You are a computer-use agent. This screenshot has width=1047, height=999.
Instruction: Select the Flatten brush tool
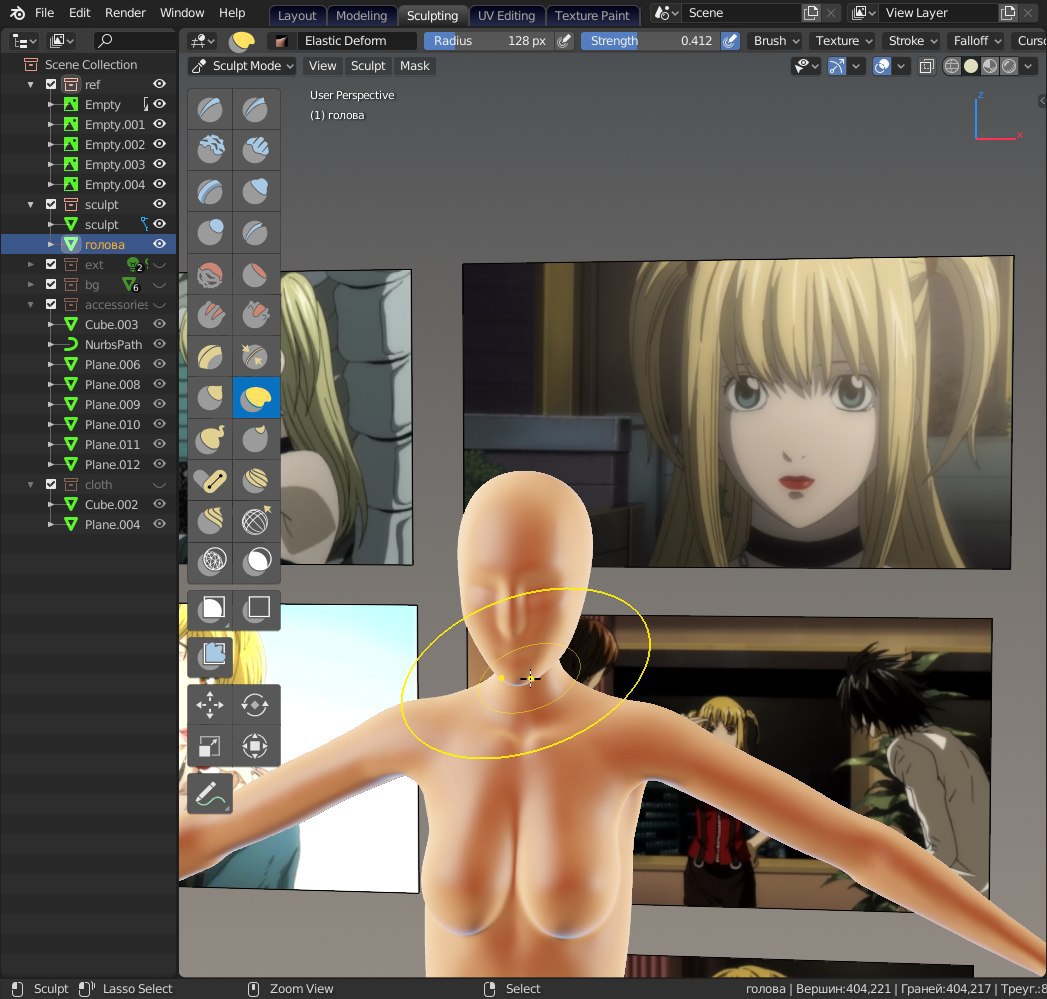click(255, 274)
